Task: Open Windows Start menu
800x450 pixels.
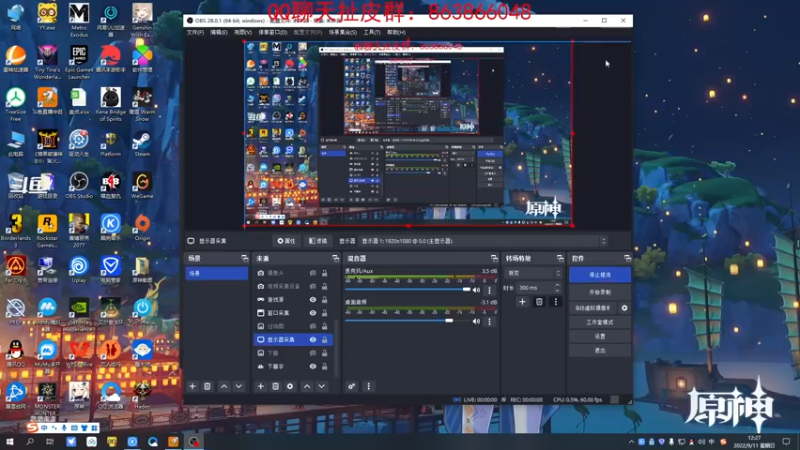Action: (x=10, y=442)
